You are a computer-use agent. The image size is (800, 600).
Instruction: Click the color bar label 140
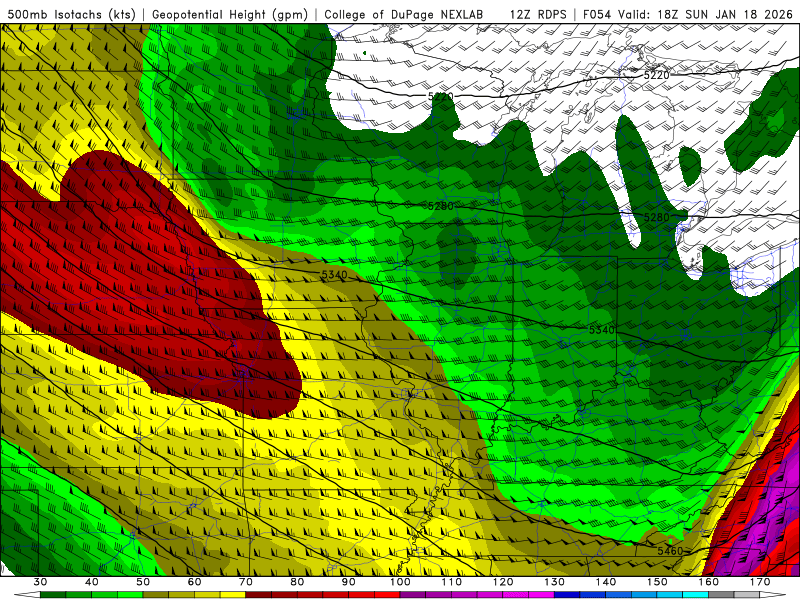(606, 582)
